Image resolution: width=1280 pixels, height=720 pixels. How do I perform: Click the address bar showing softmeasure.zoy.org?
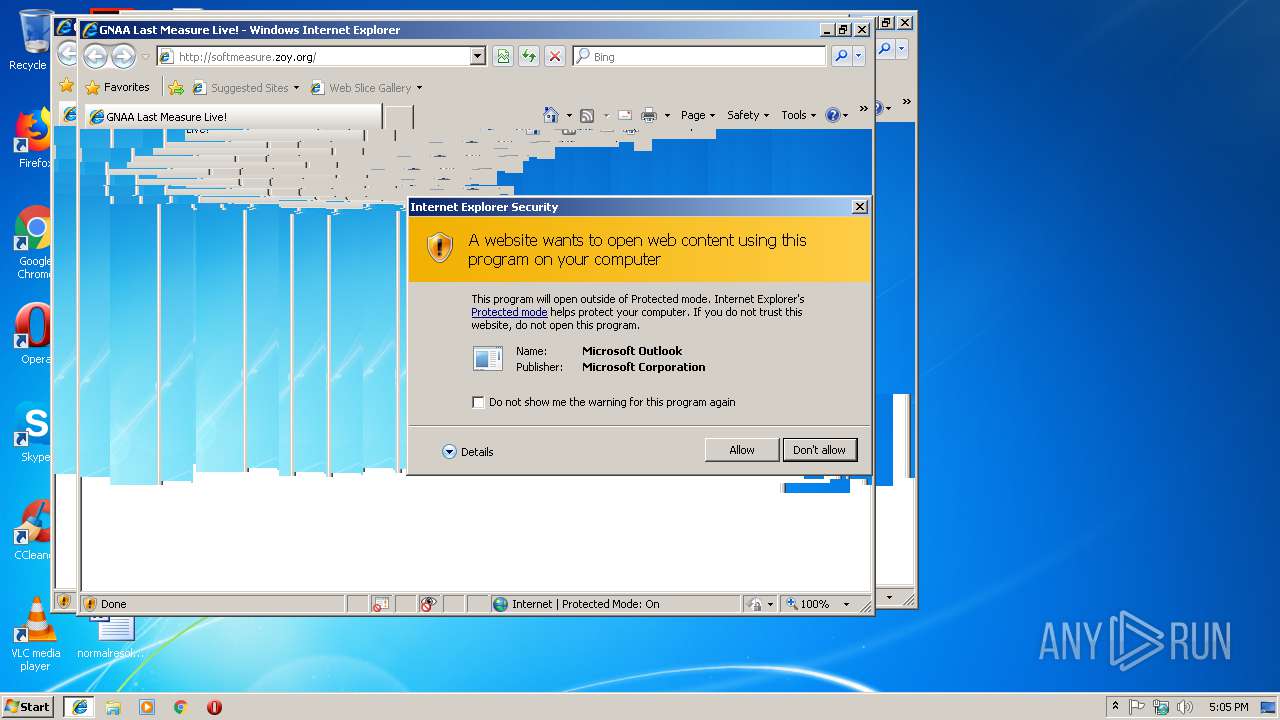(313, 57)
